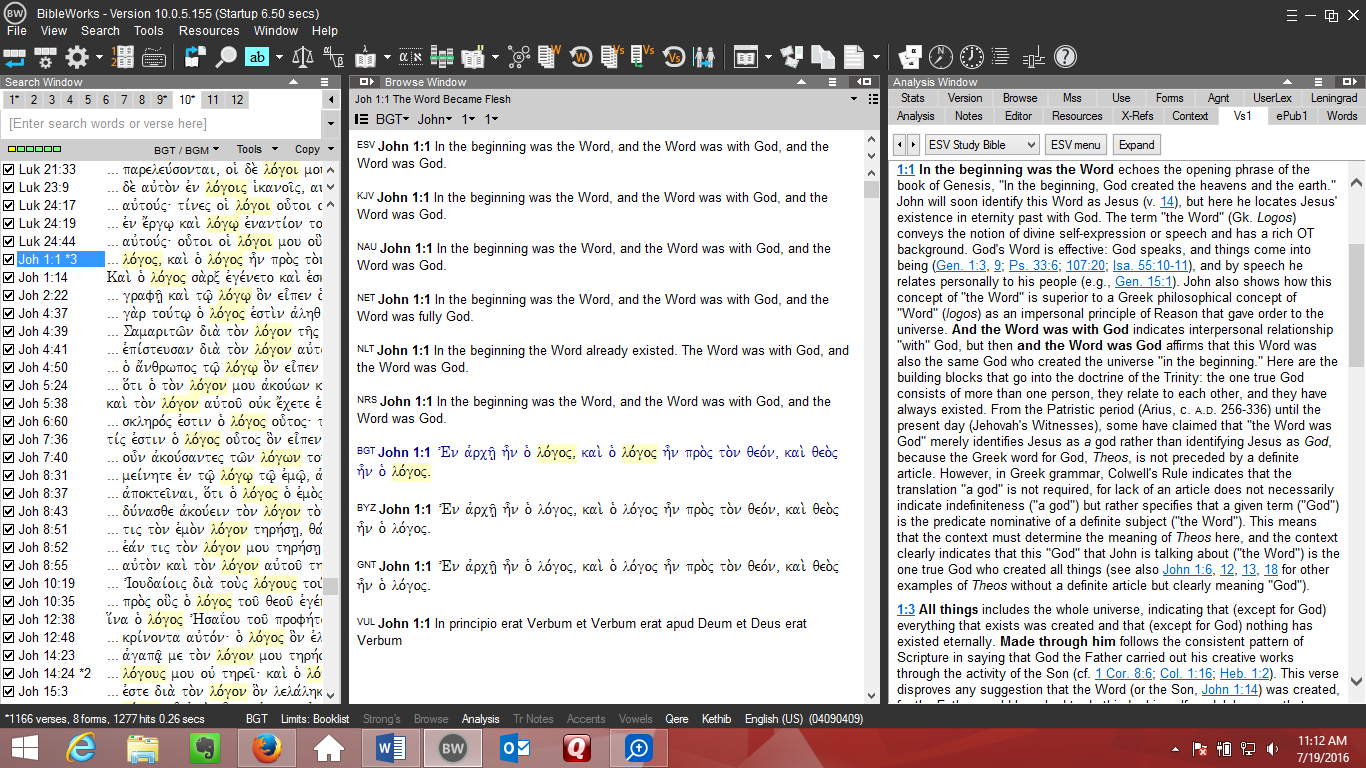
Task: Uncheck the Joh 1:14 verse checkbox
Action: [9, 277]
